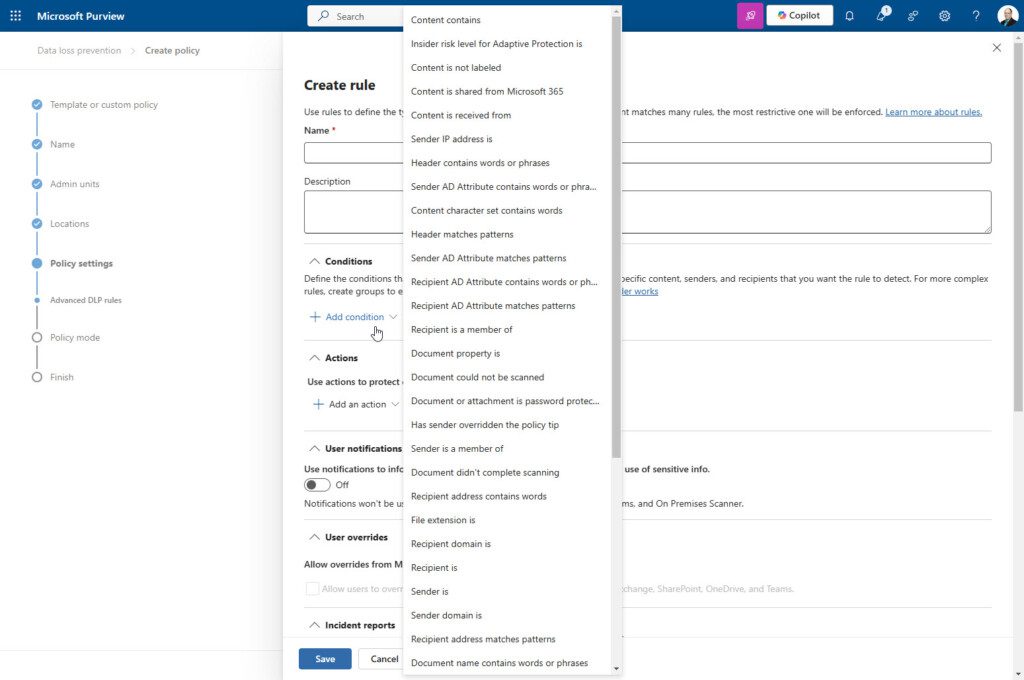
Task: Collapse the Conditions section
Action: (314, 261)
